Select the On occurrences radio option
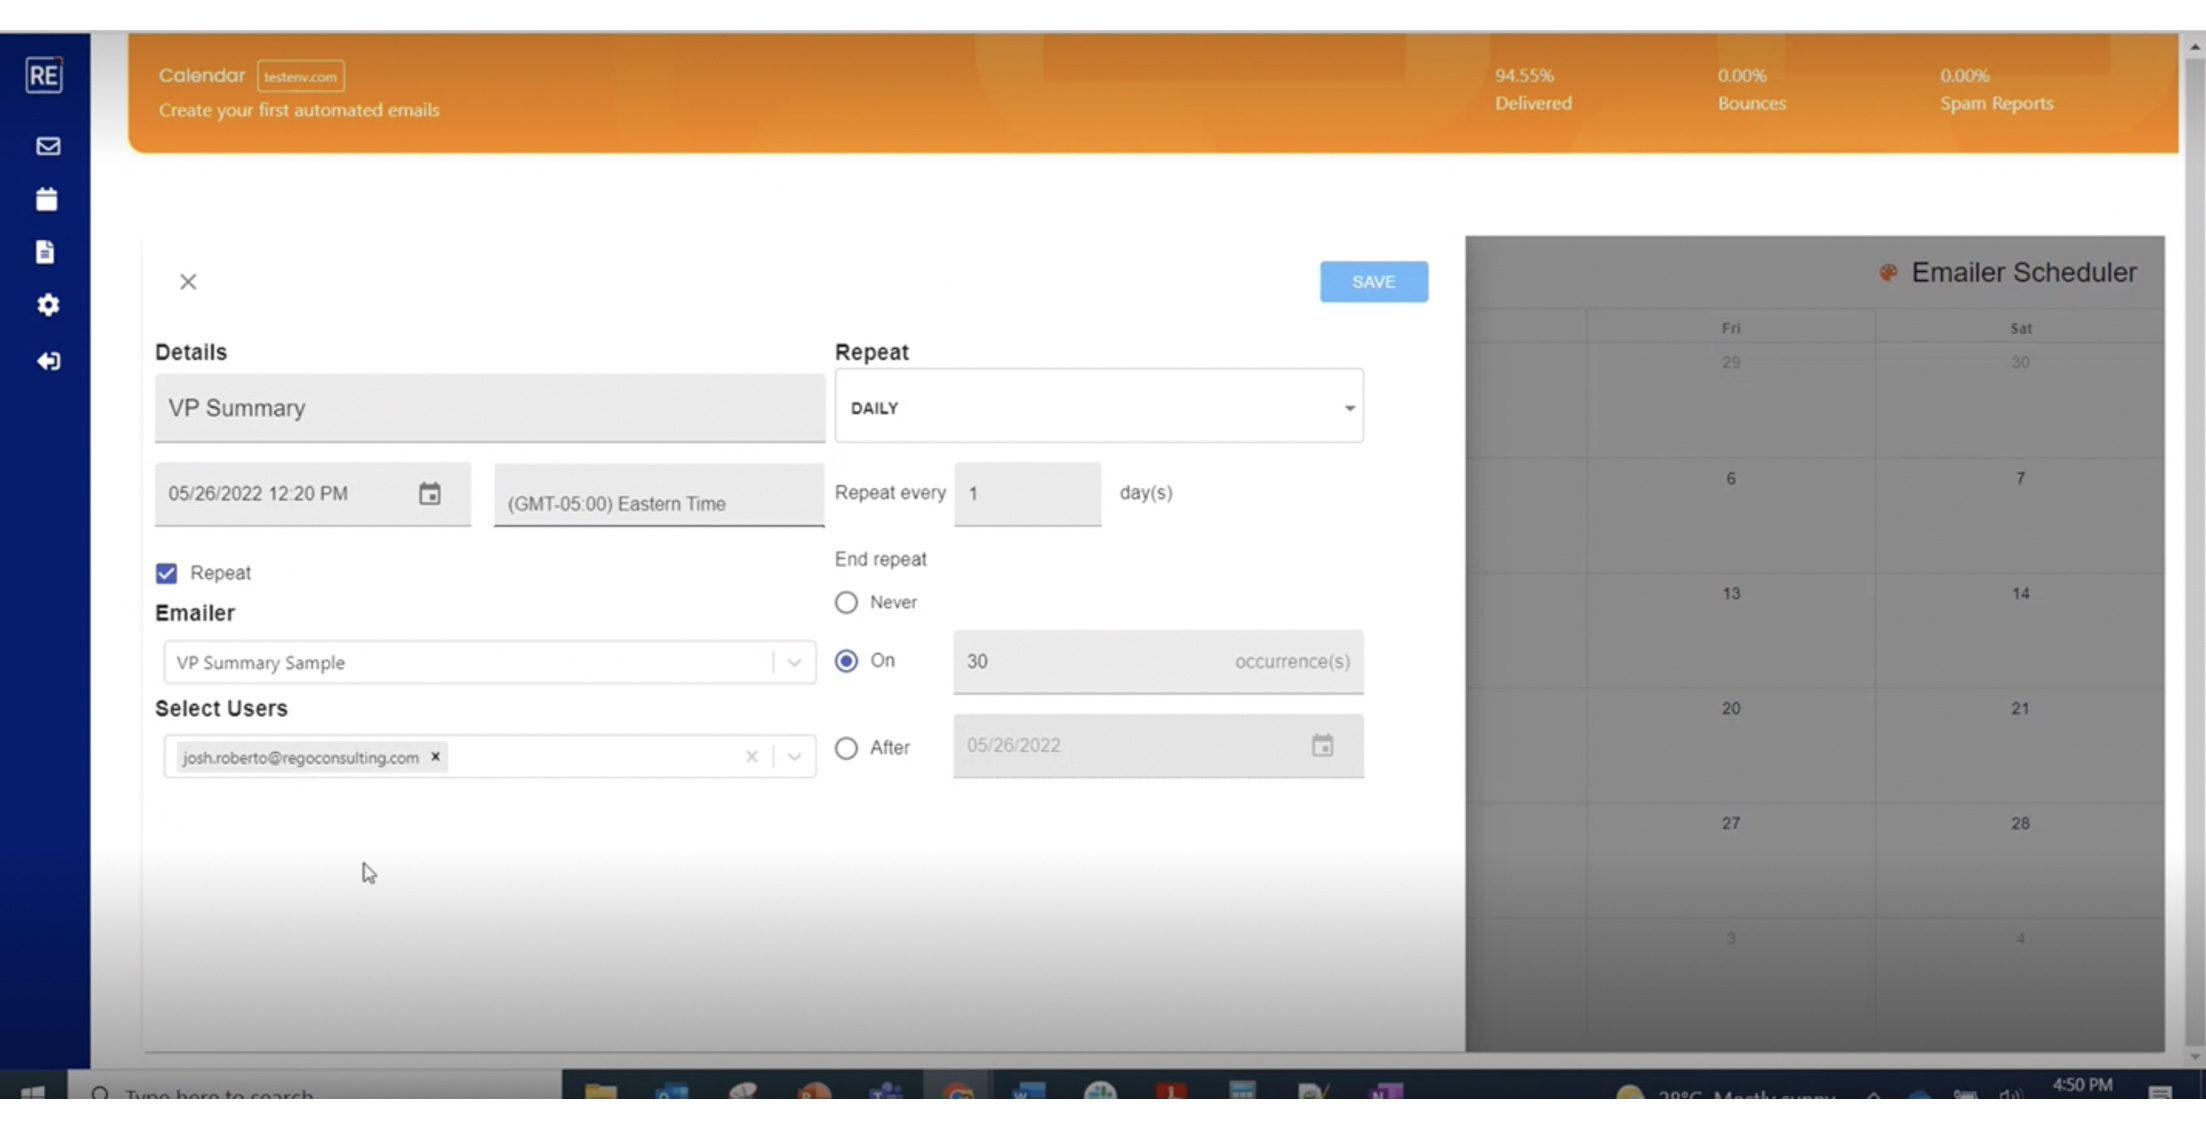Viewport: 2206px width, 1130px height. point(846,661)
